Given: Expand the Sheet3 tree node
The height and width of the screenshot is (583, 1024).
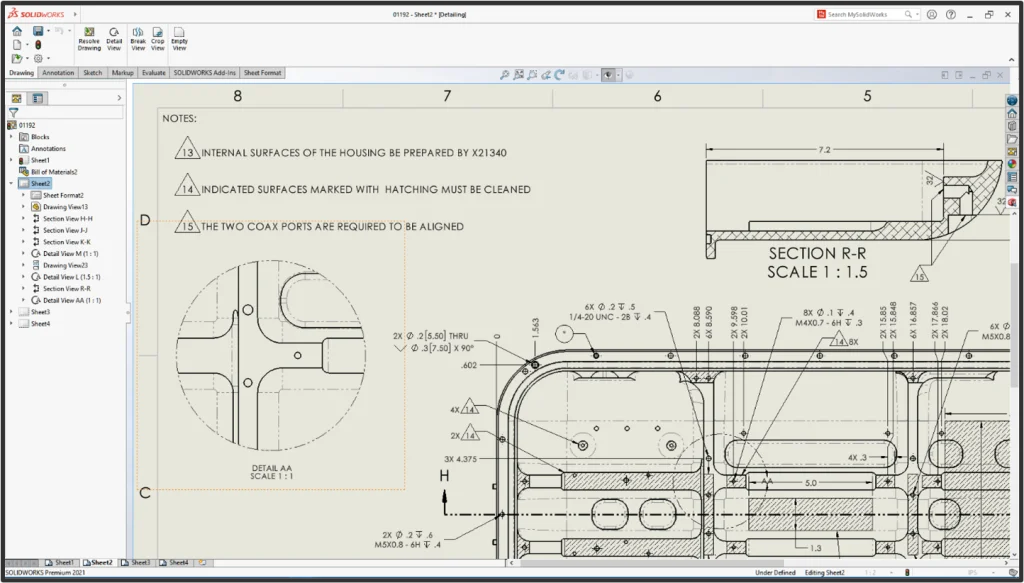Looking at the screenshot, I should (x=11, y=312).
